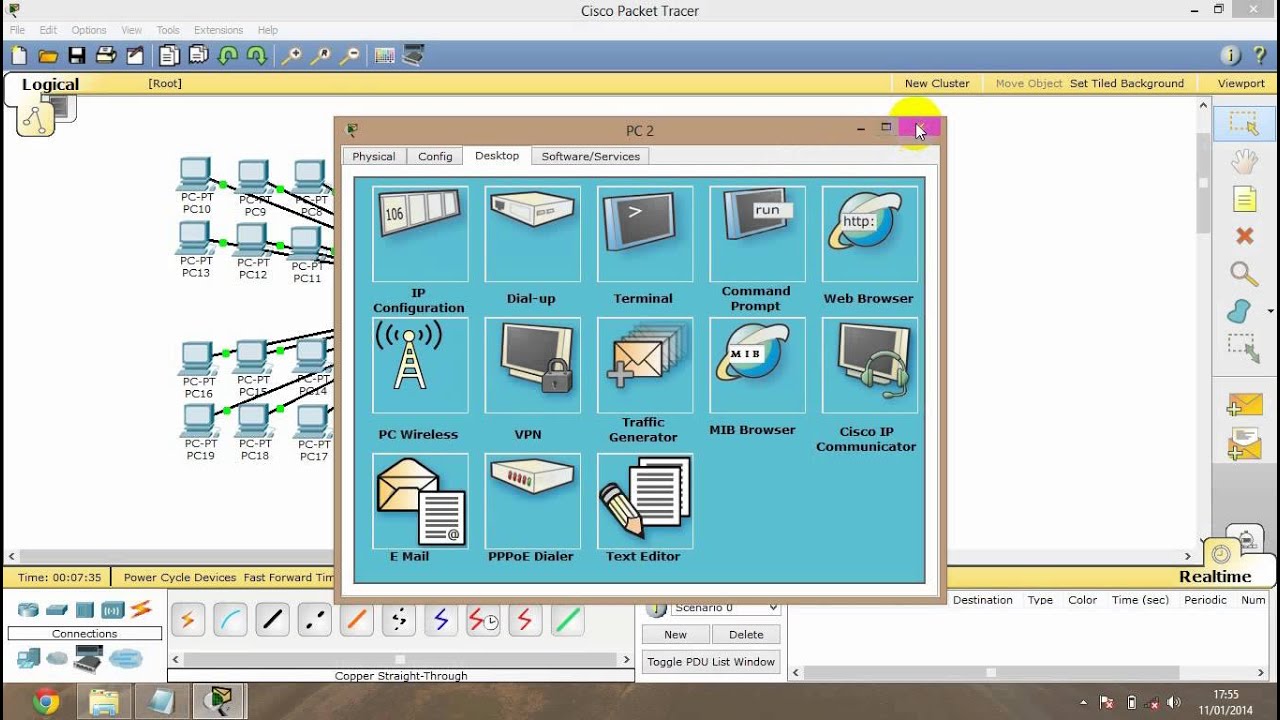This screenshot has height=720, width=1280.
Task: Open the Tools menu
Action: (x=168, y=30)
